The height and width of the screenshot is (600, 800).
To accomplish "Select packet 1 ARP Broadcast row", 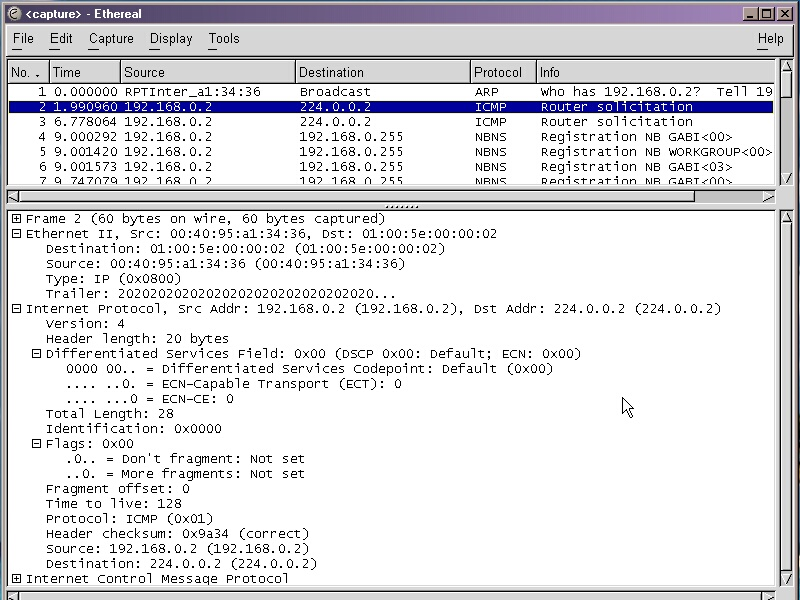I will point(391,92).
